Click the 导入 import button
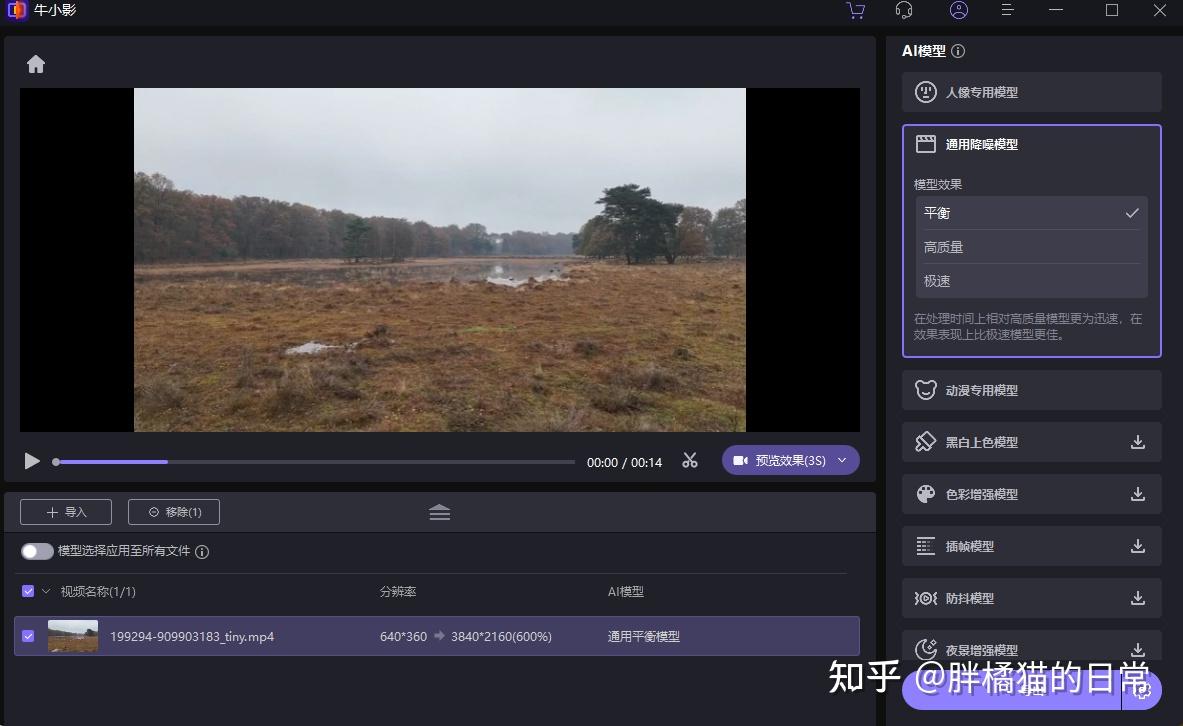 point(66,512)
